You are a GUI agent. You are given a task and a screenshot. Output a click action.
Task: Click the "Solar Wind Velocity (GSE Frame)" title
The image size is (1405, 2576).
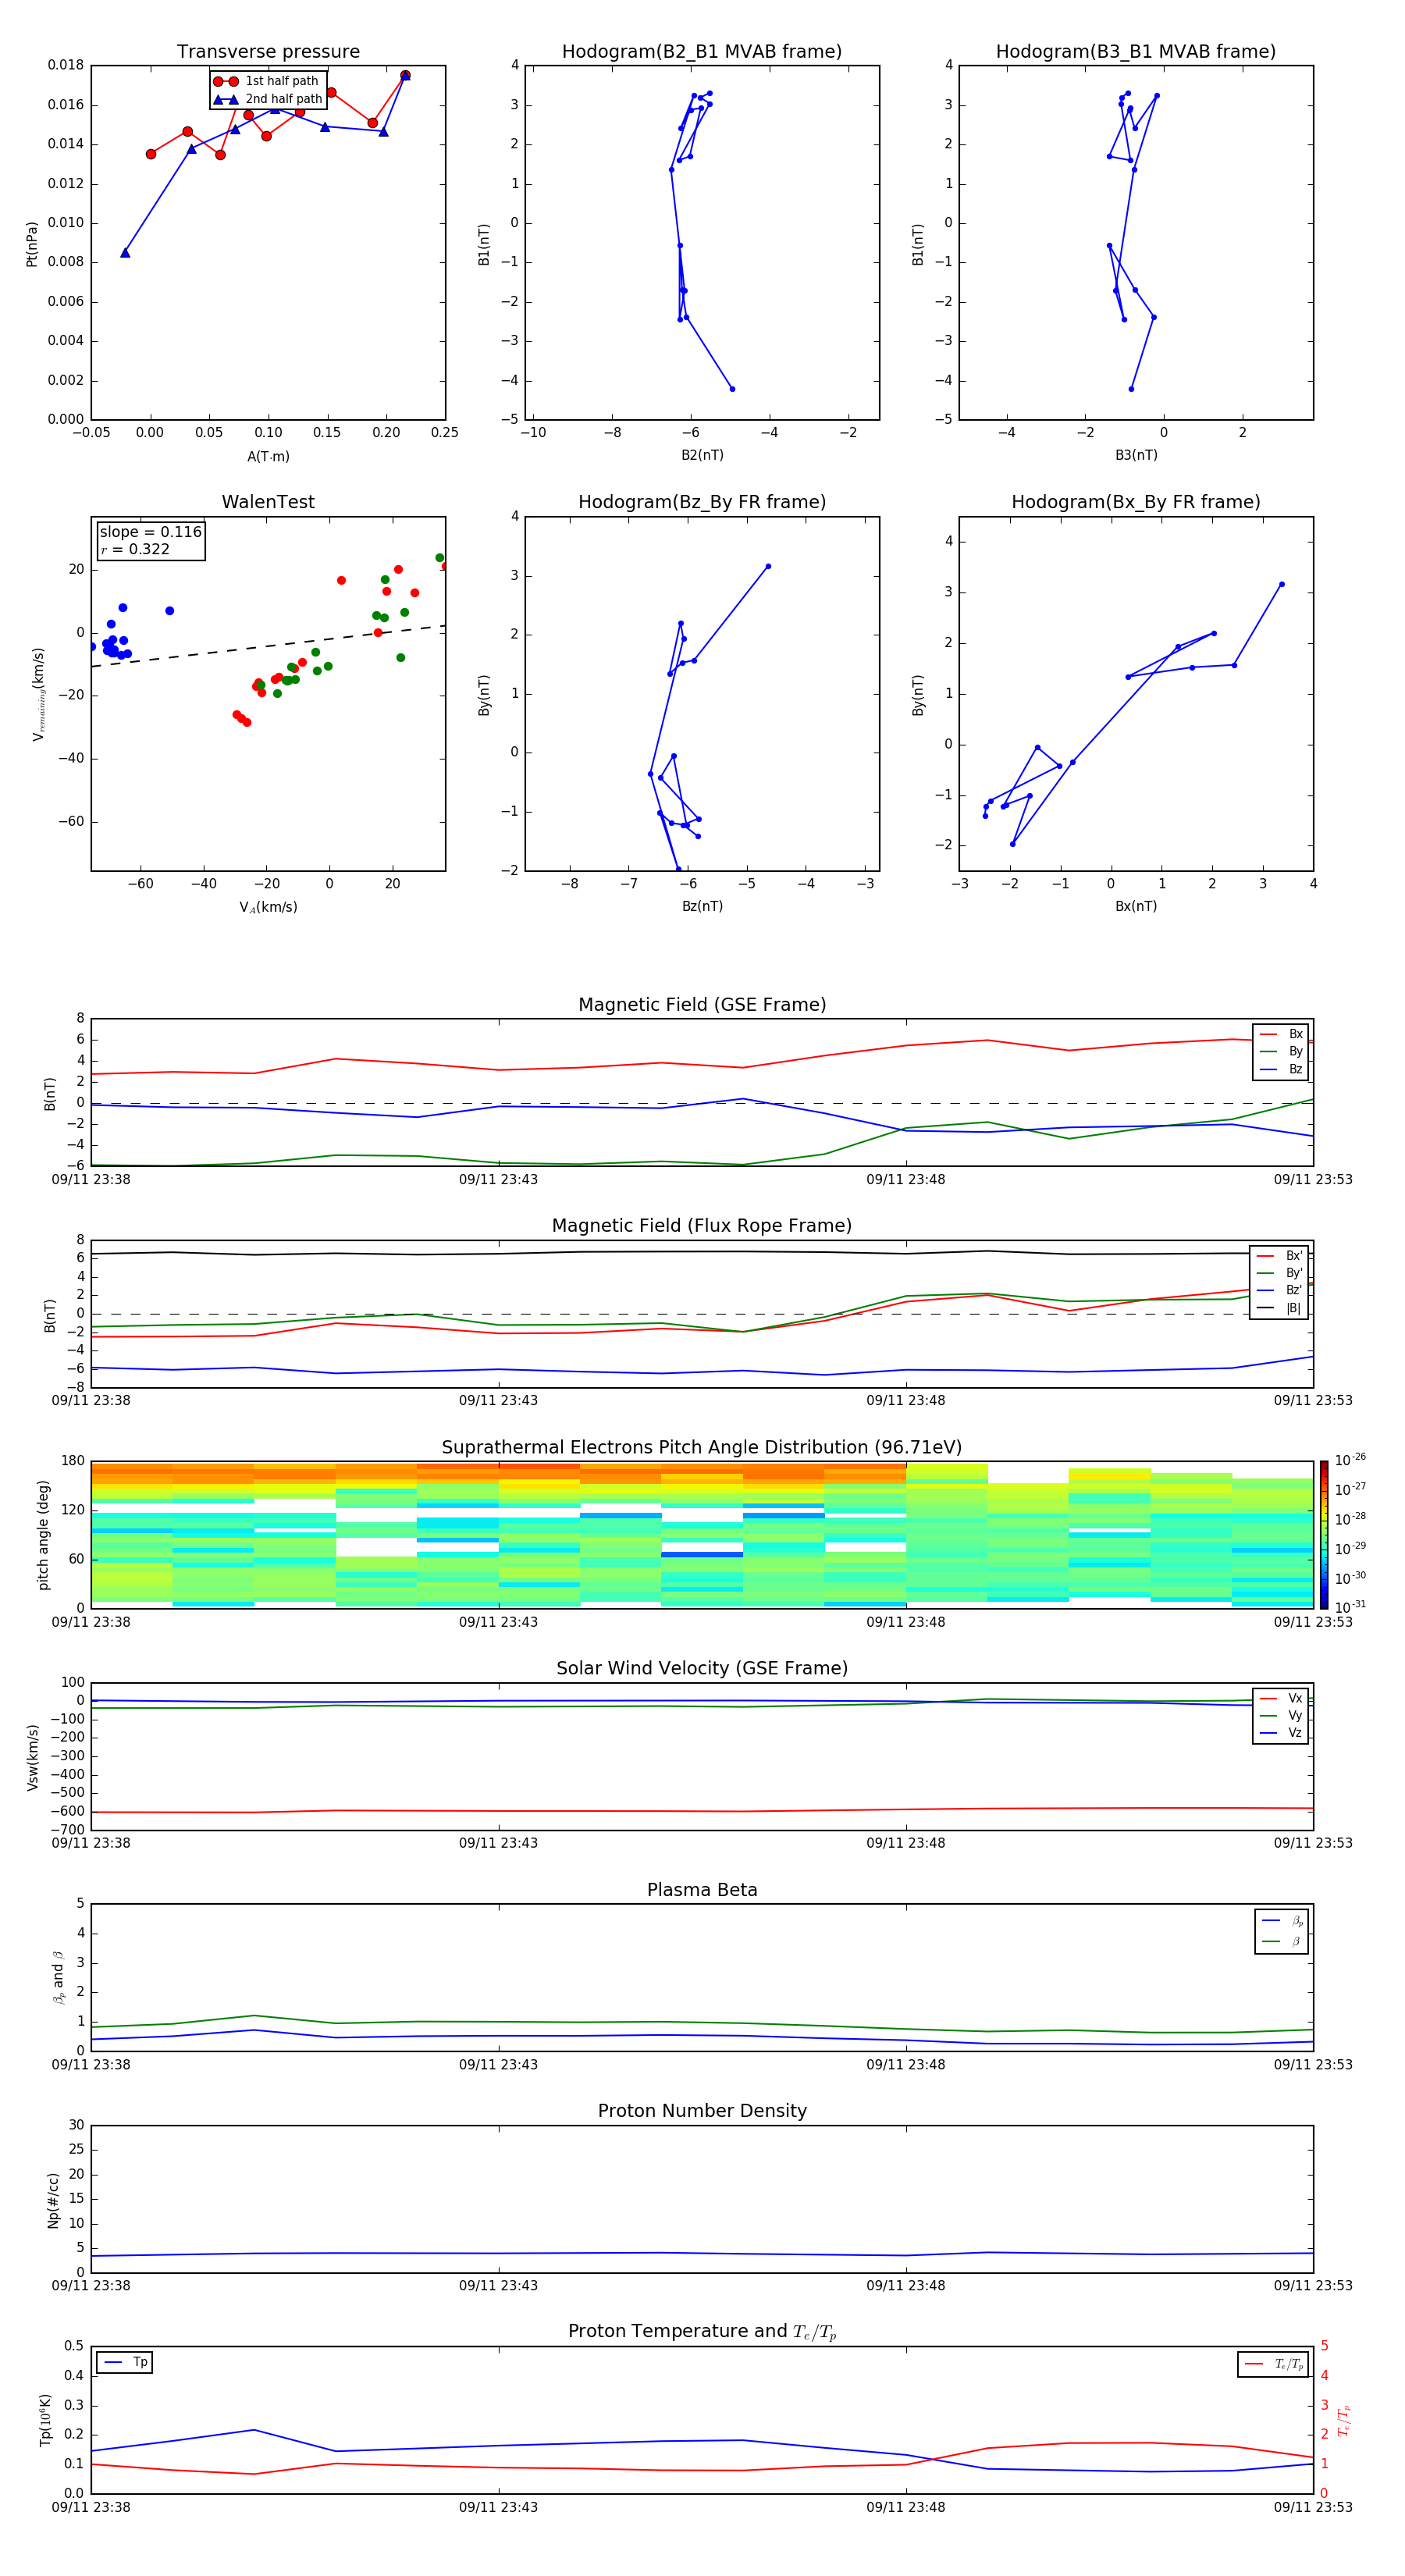point(702,1669)
